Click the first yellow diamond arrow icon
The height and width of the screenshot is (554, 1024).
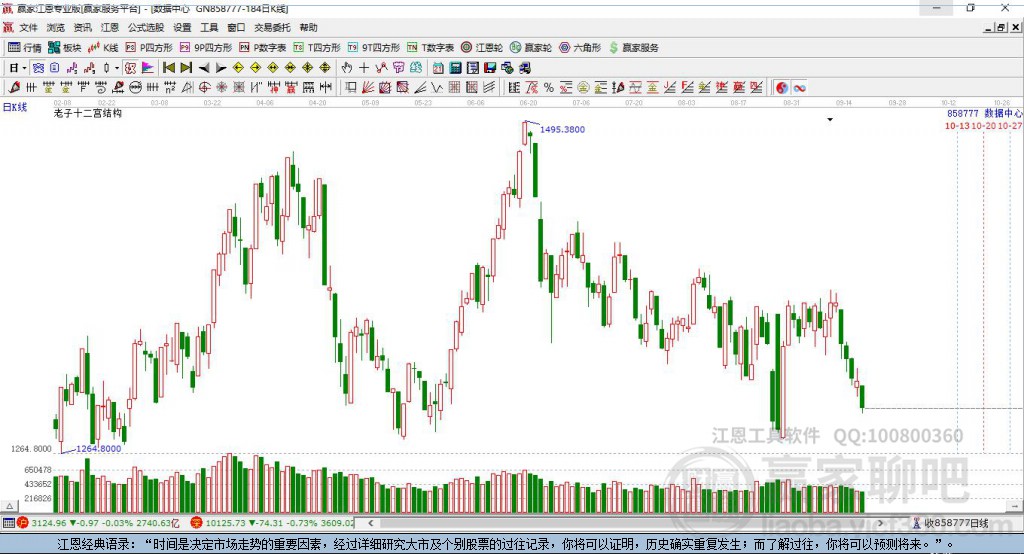point(238,68)
